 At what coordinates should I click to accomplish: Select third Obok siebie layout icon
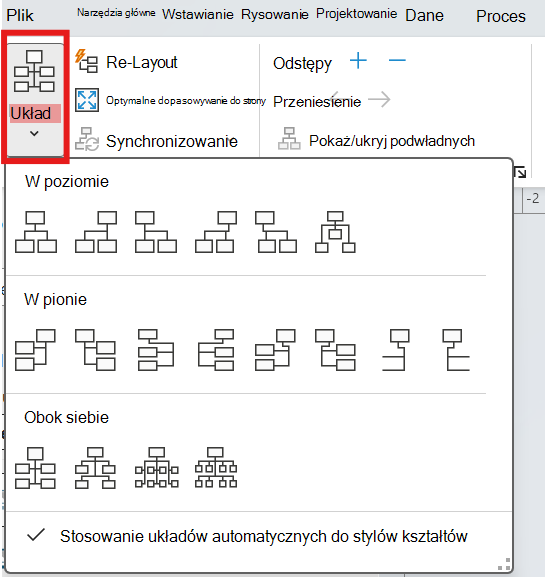156,468
